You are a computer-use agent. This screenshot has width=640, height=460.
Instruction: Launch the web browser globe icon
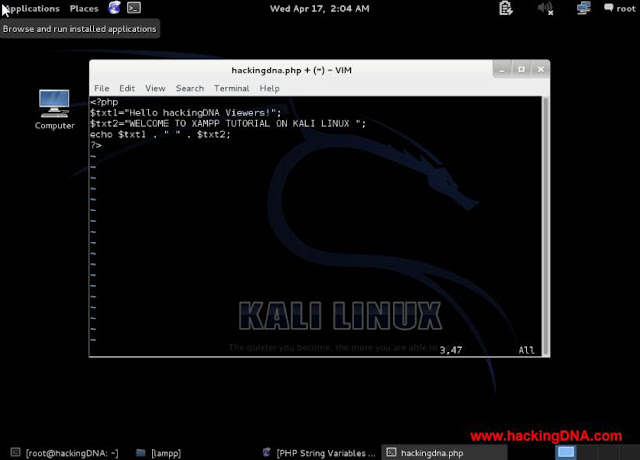pyautogui.click(x=114, y=7)
